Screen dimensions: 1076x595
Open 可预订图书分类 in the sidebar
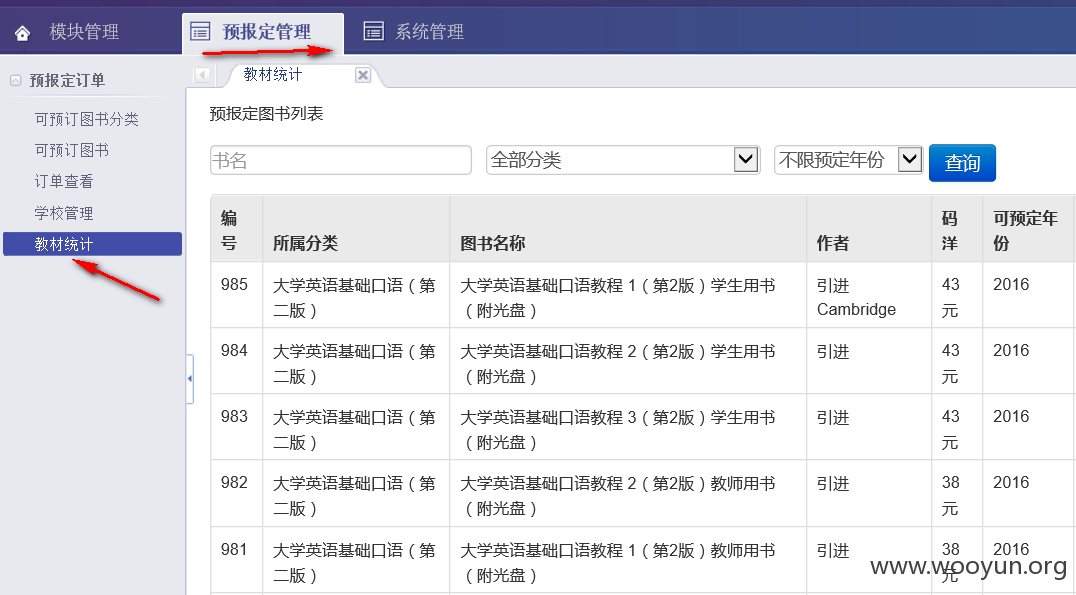(x=86, y=119)
